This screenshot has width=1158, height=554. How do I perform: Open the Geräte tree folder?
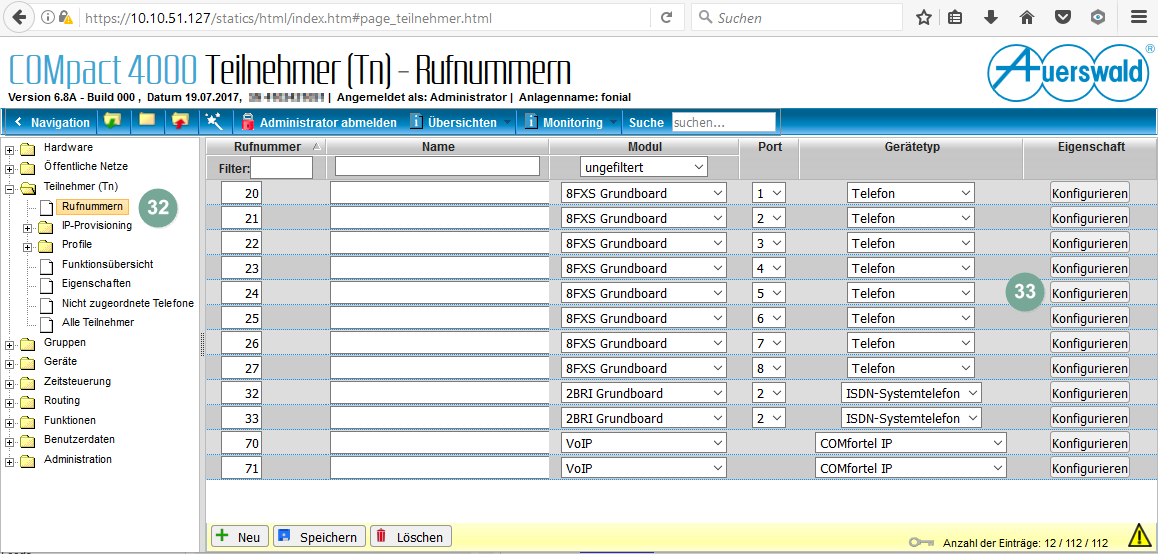click(x=61, y=361)
